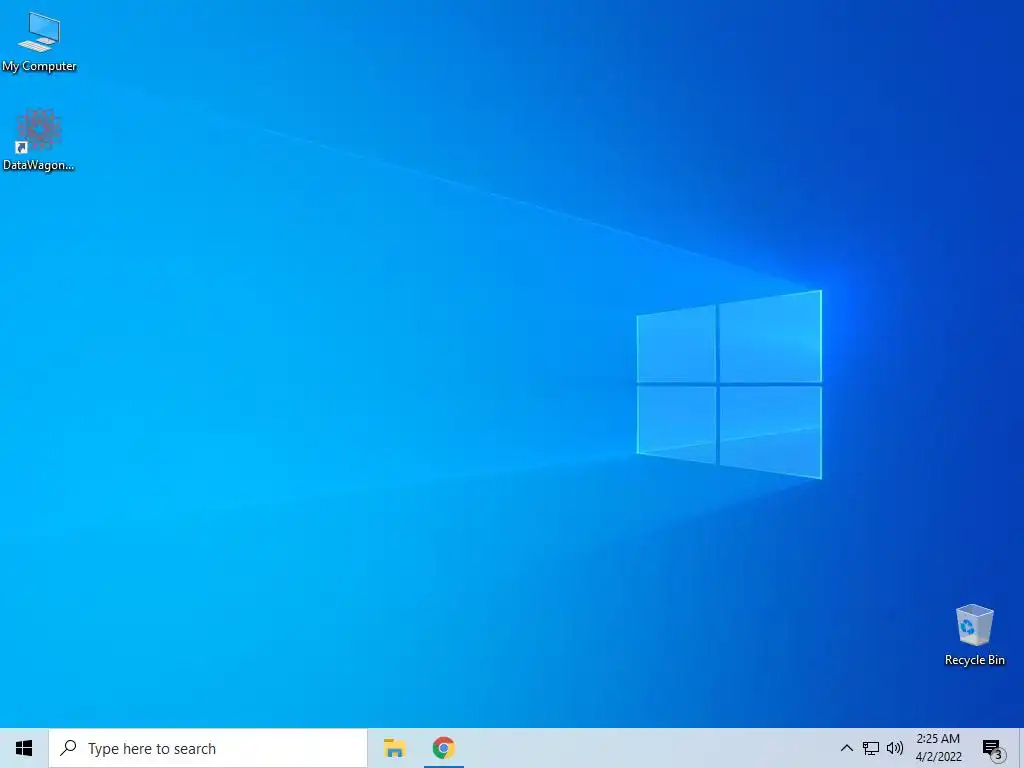Click the Type here to search box
This screenshot has width=1024, height=768.
[x=208, y=748]
